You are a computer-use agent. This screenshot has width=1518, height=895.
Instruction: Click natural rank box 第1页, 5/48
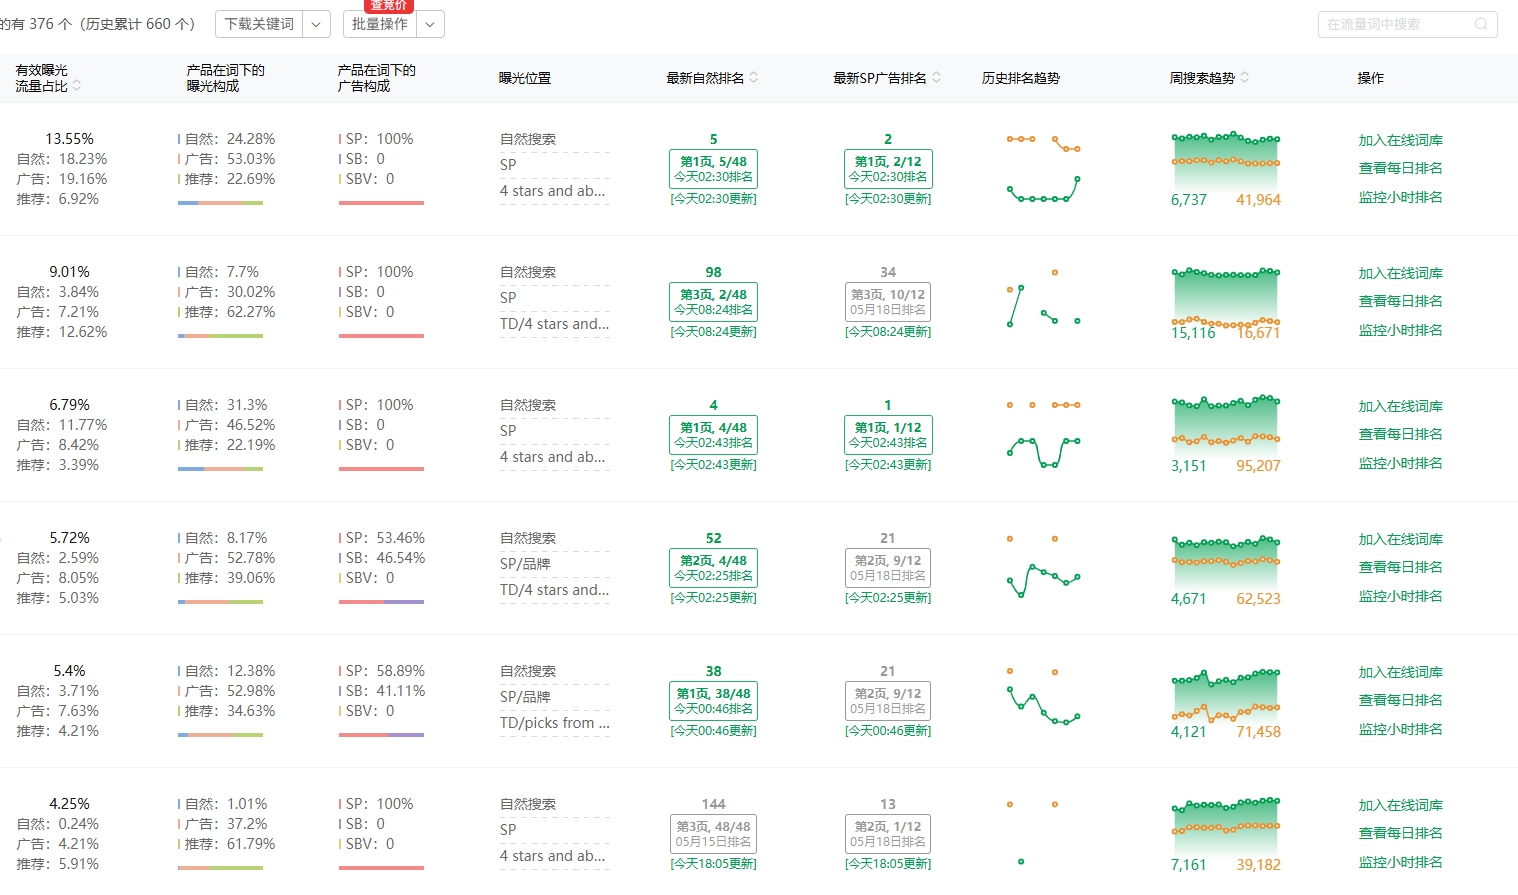point(713,169)
